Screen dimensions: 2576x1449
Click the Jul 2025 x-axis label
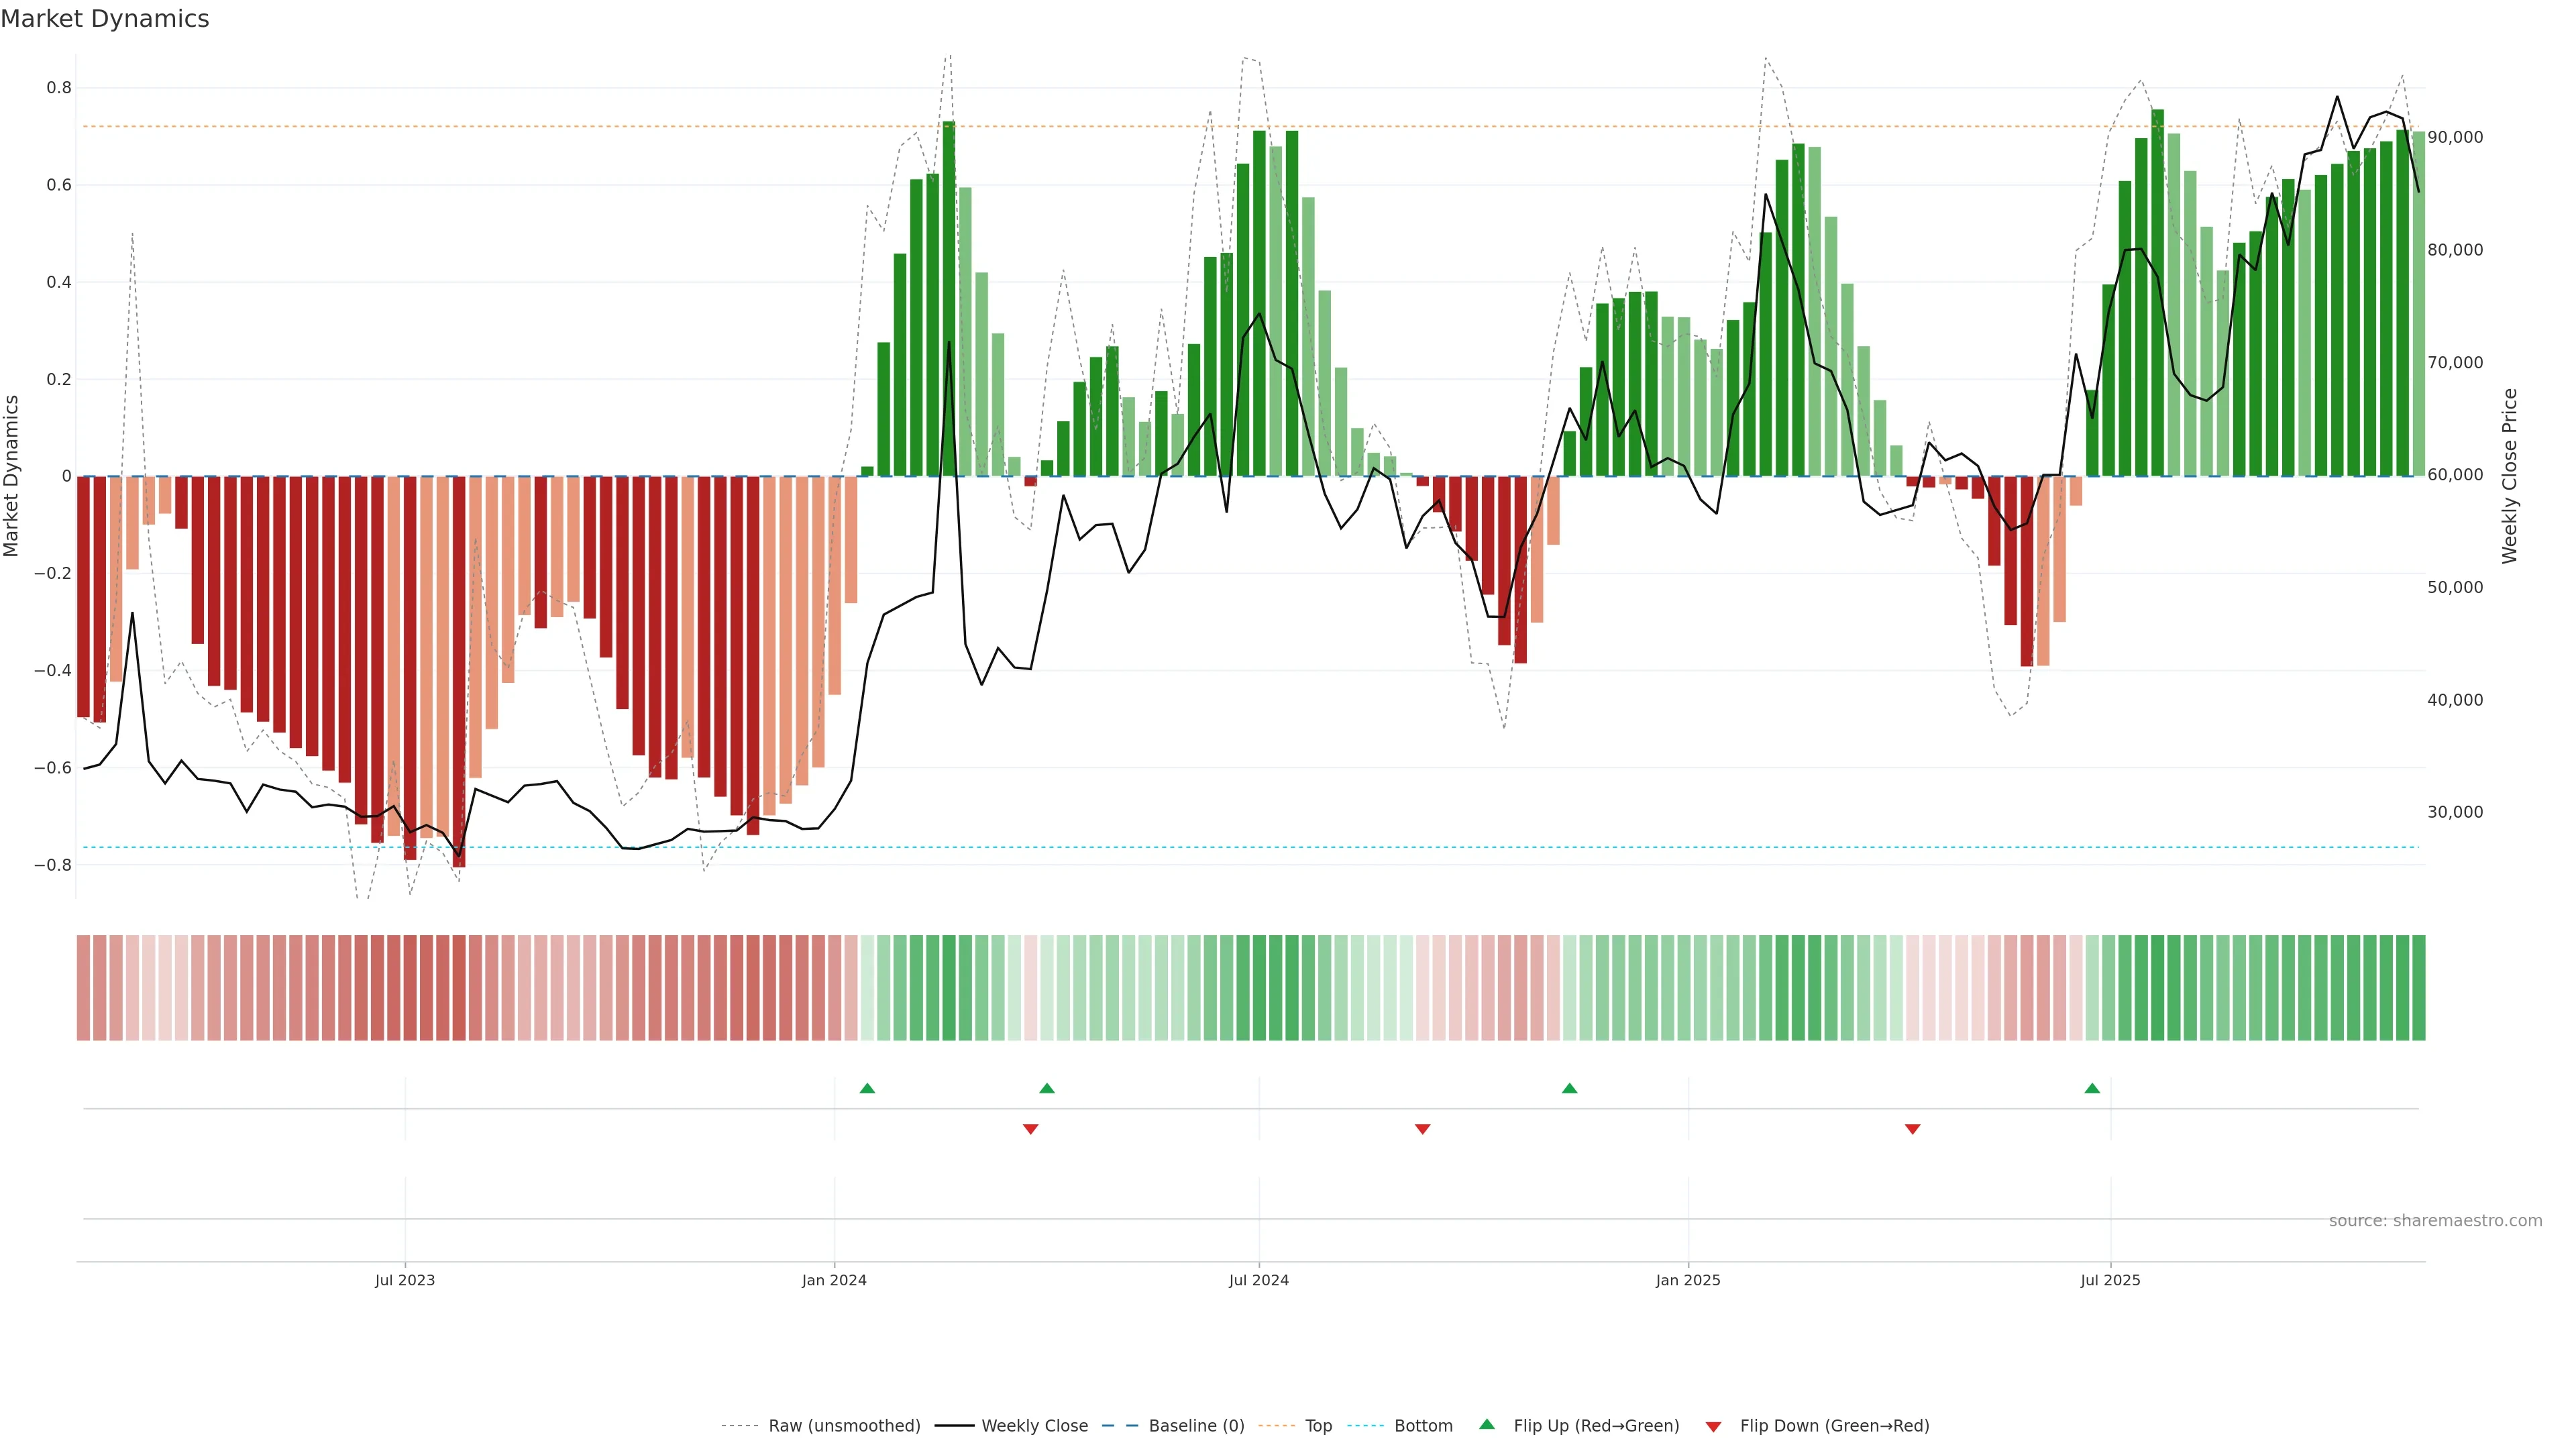(2110, 1280)
